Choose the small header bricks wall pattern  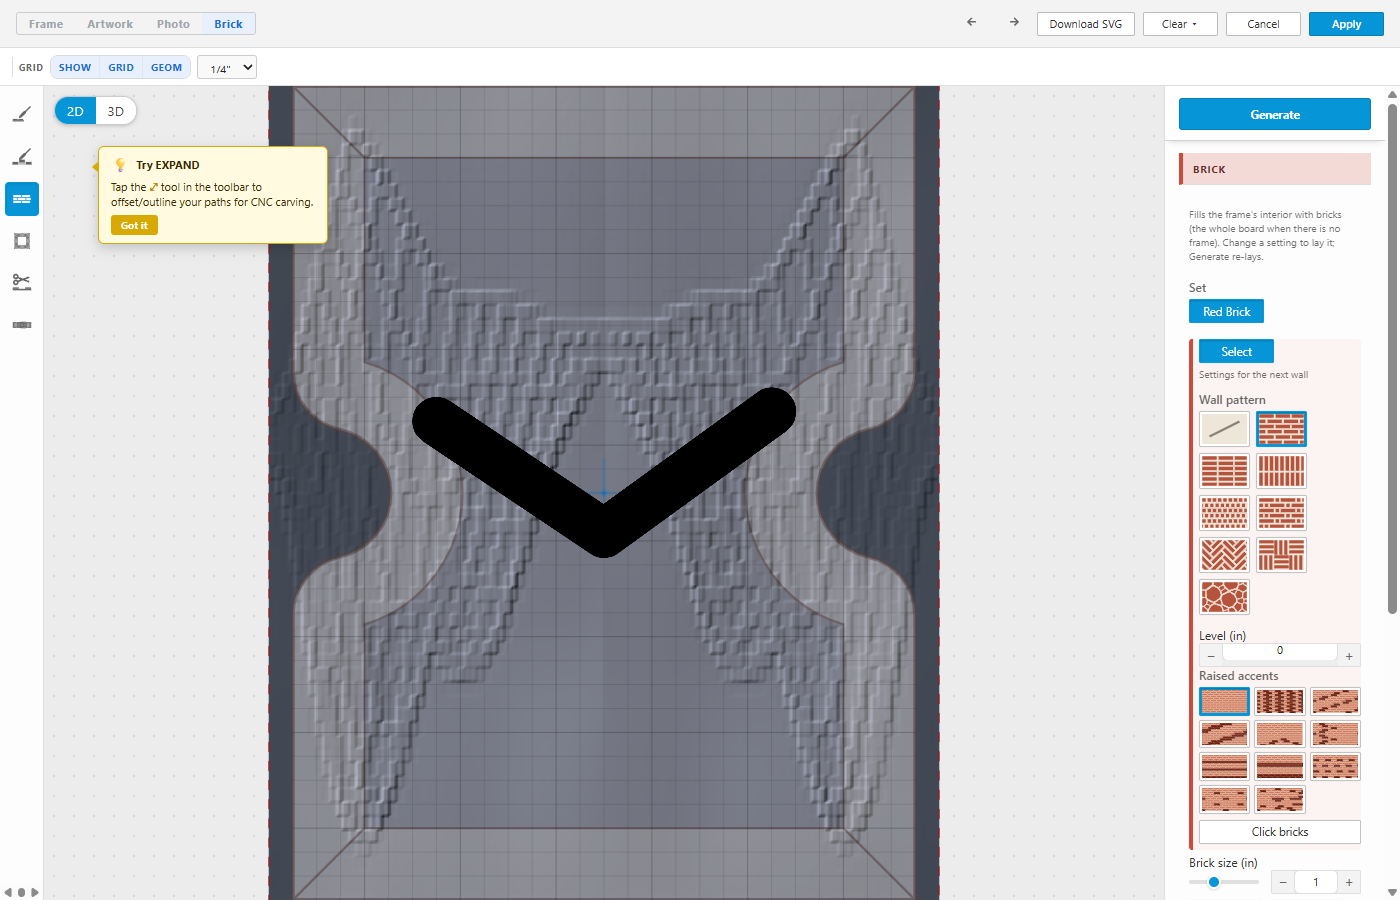(x=1224, y=513)
